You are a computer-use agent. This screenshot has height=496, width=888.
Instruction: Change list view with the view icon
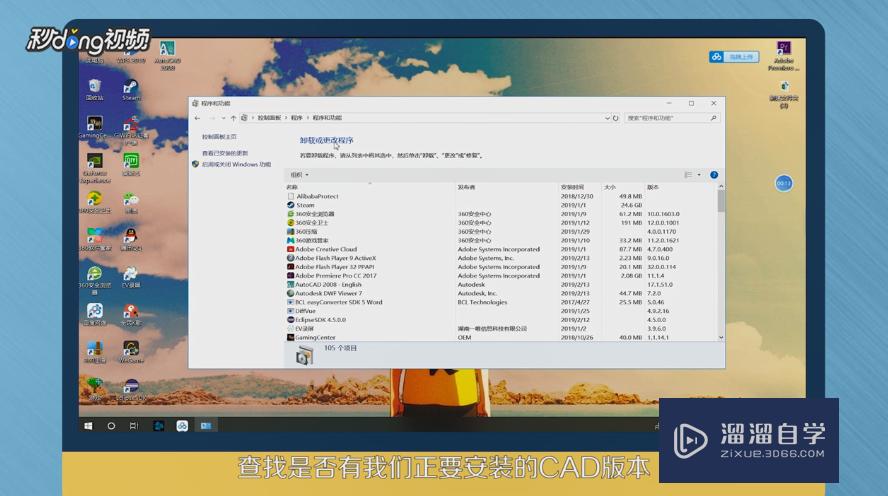tap(688, 175)
